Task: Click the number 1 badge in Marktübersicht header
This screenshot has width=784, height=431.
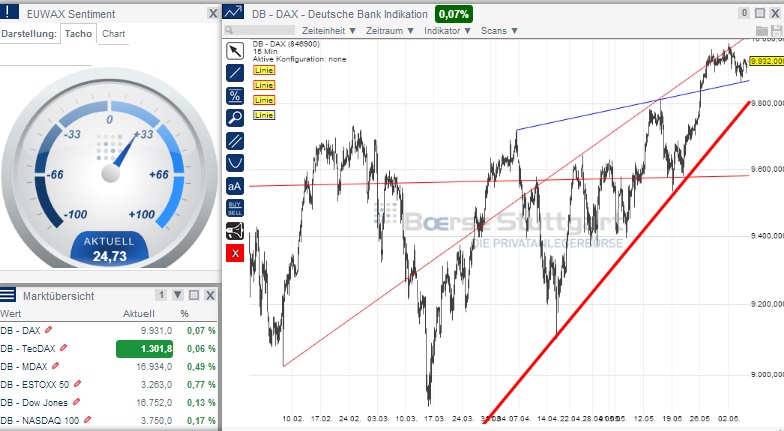Action: coord(161,295)
